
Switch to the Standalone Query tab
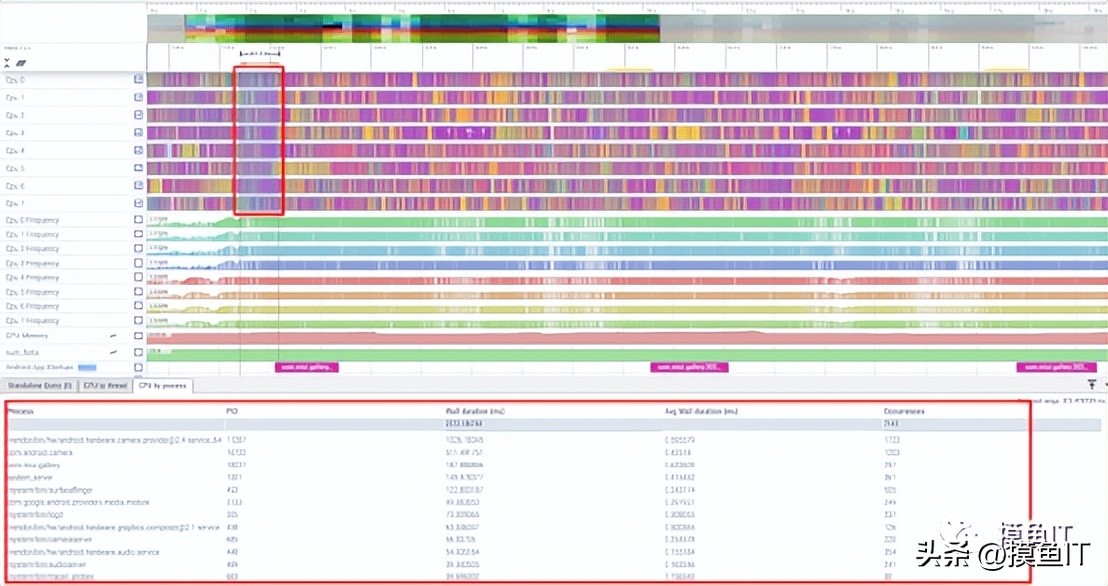pyautogui.click(x=40, y=385)
